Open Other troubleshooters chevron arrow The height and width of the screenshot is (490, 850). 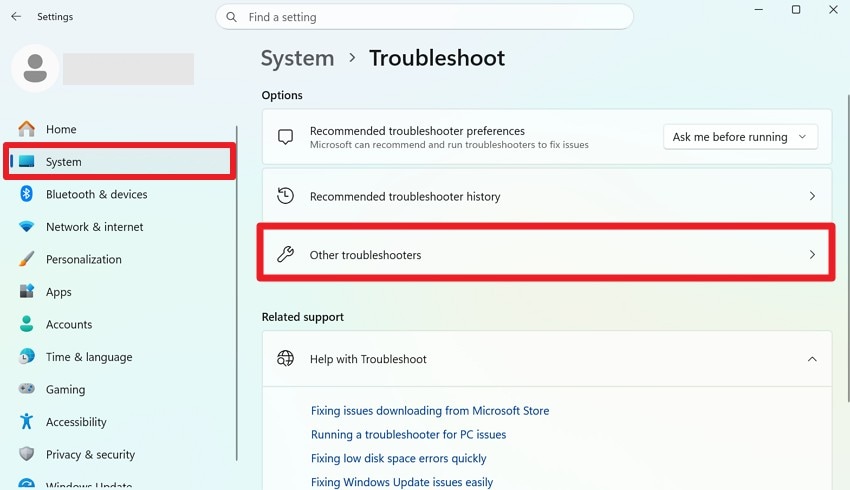pyautogui.click(x=812, y=254)
